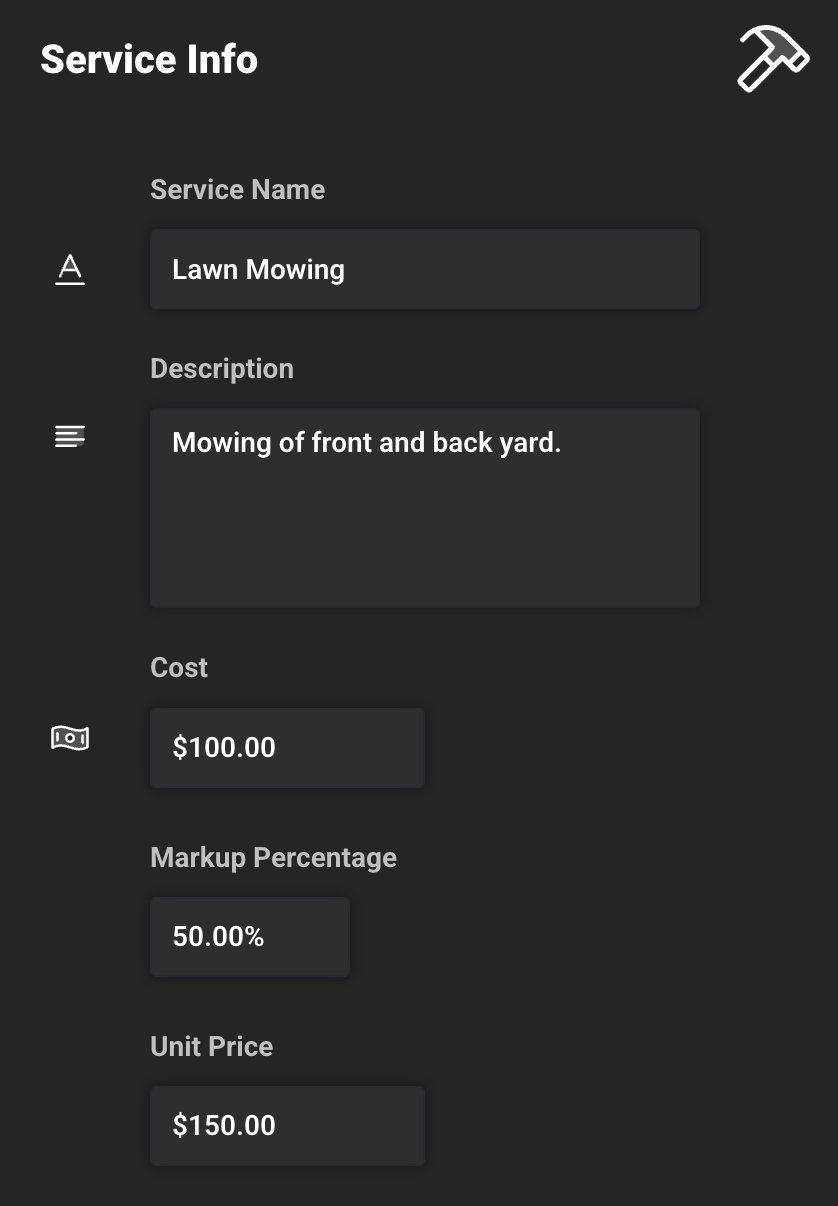Click the text-lines icon beside the Description box
Viewport: 838px width, 1206px height.
69,436
